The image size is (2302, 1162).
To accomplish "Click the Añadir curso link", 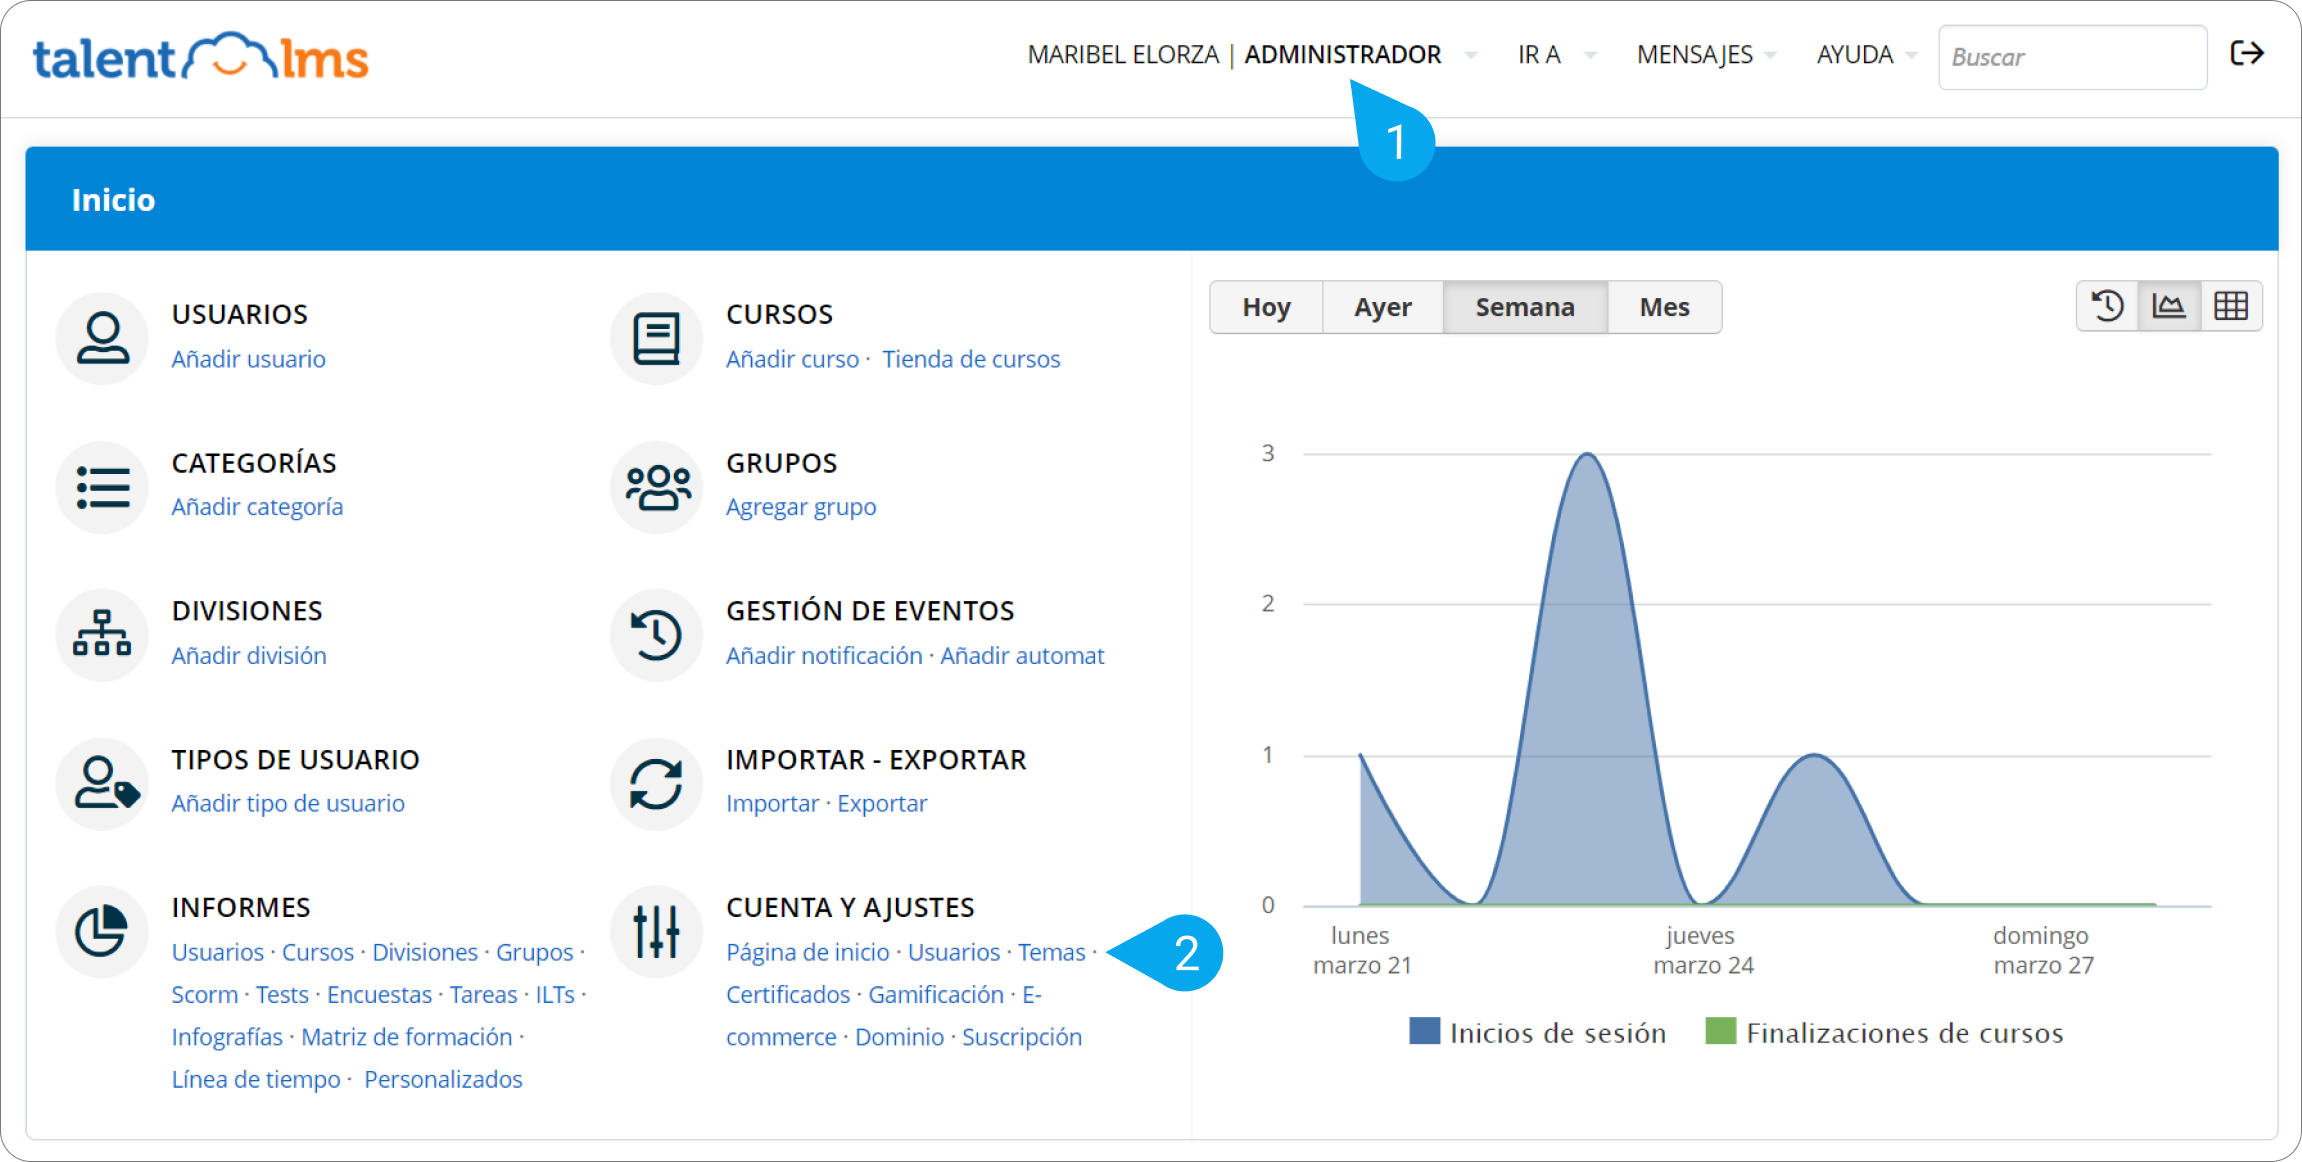I will pos(792,359).
